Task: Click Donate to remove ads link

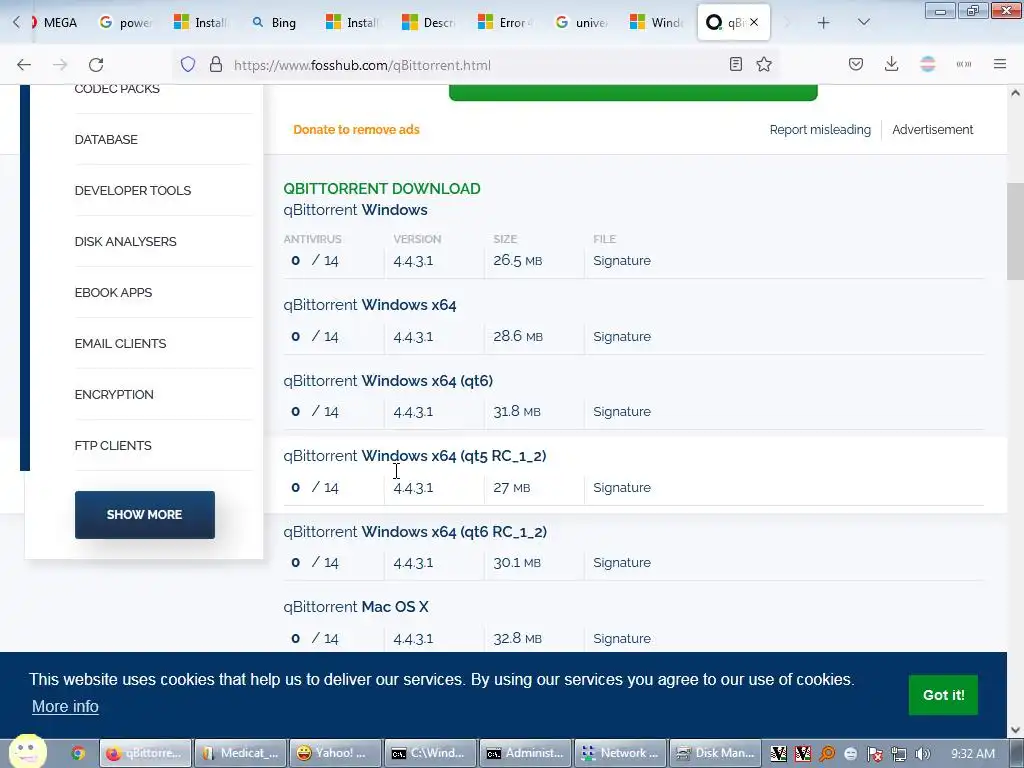Action: tap(356, 129)
